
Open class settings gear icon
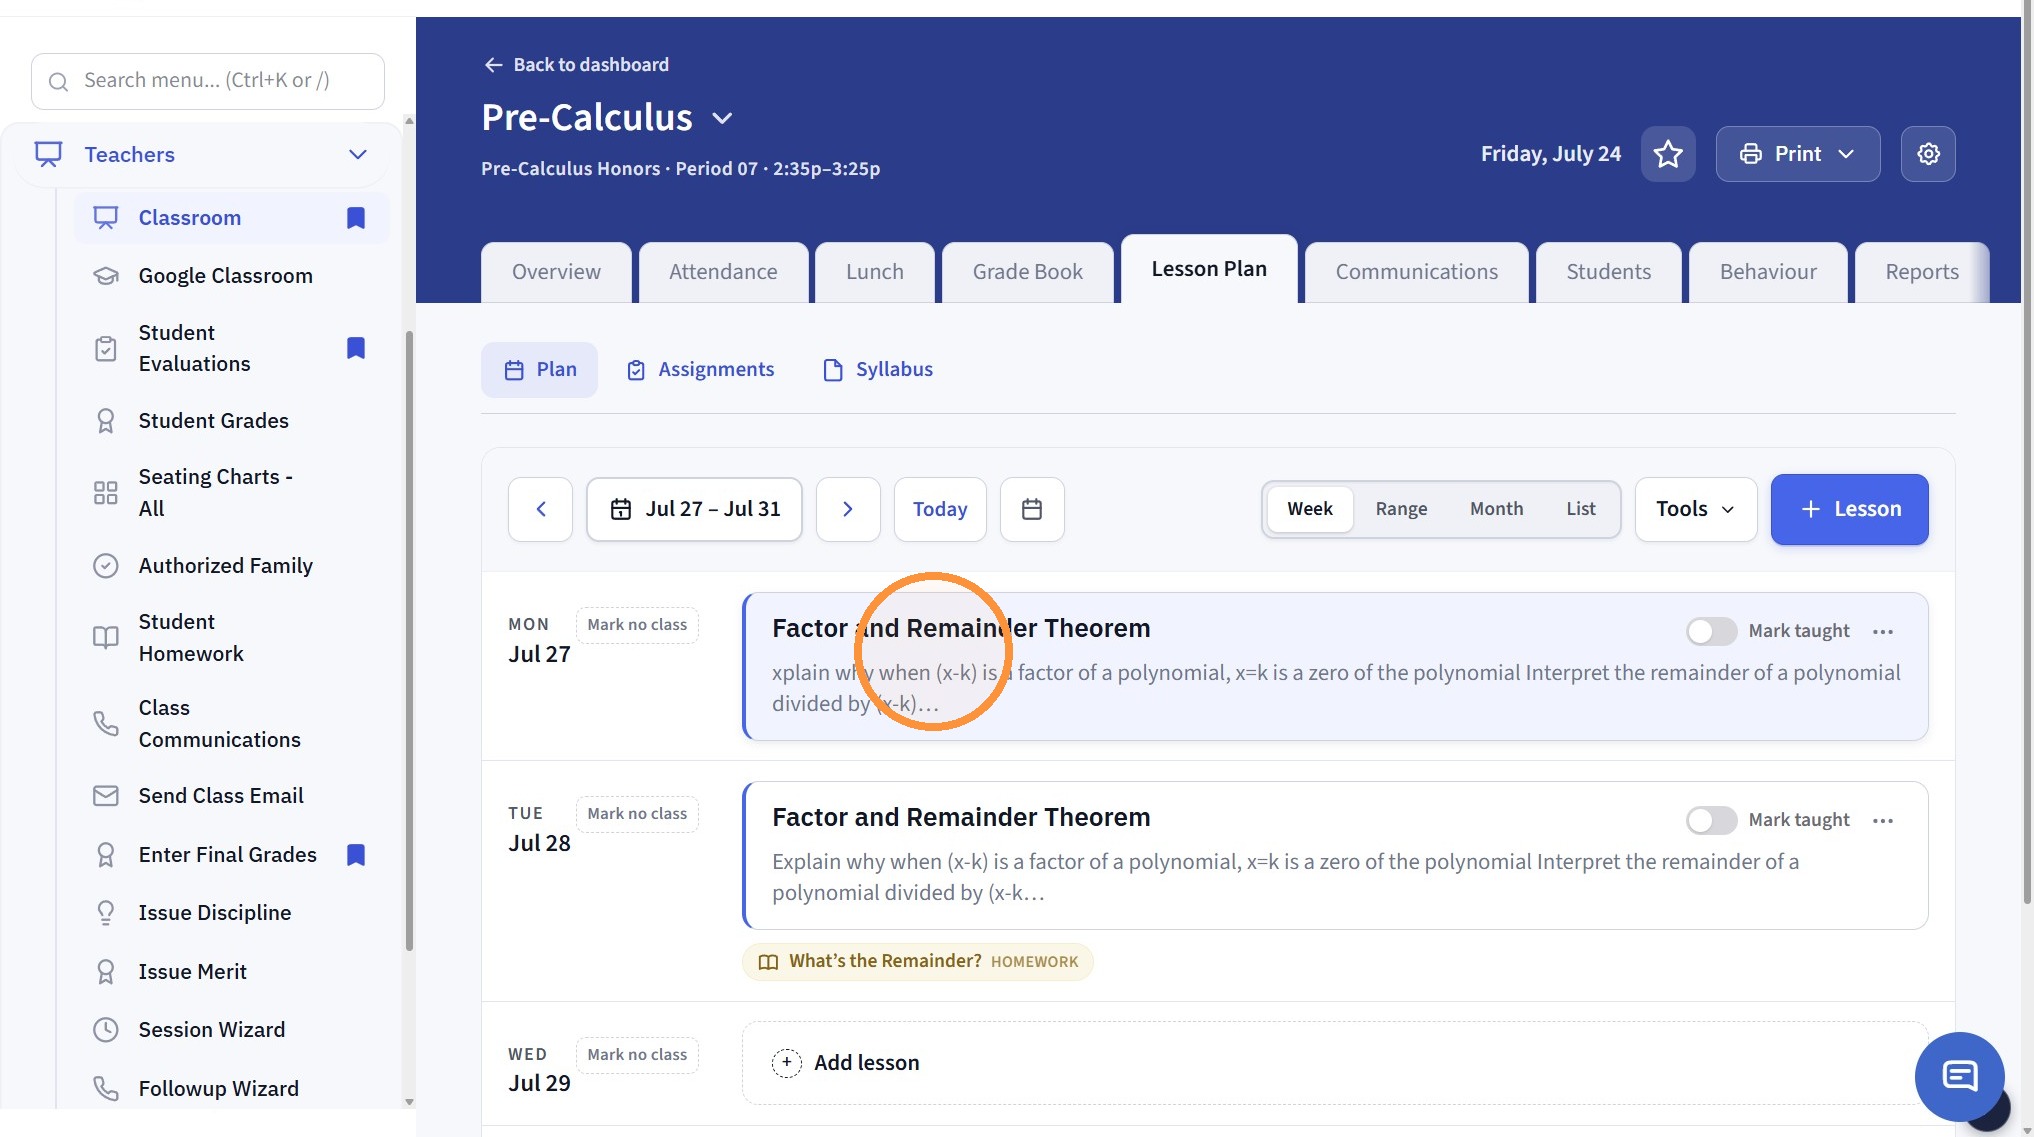[x=1928, y=154]
